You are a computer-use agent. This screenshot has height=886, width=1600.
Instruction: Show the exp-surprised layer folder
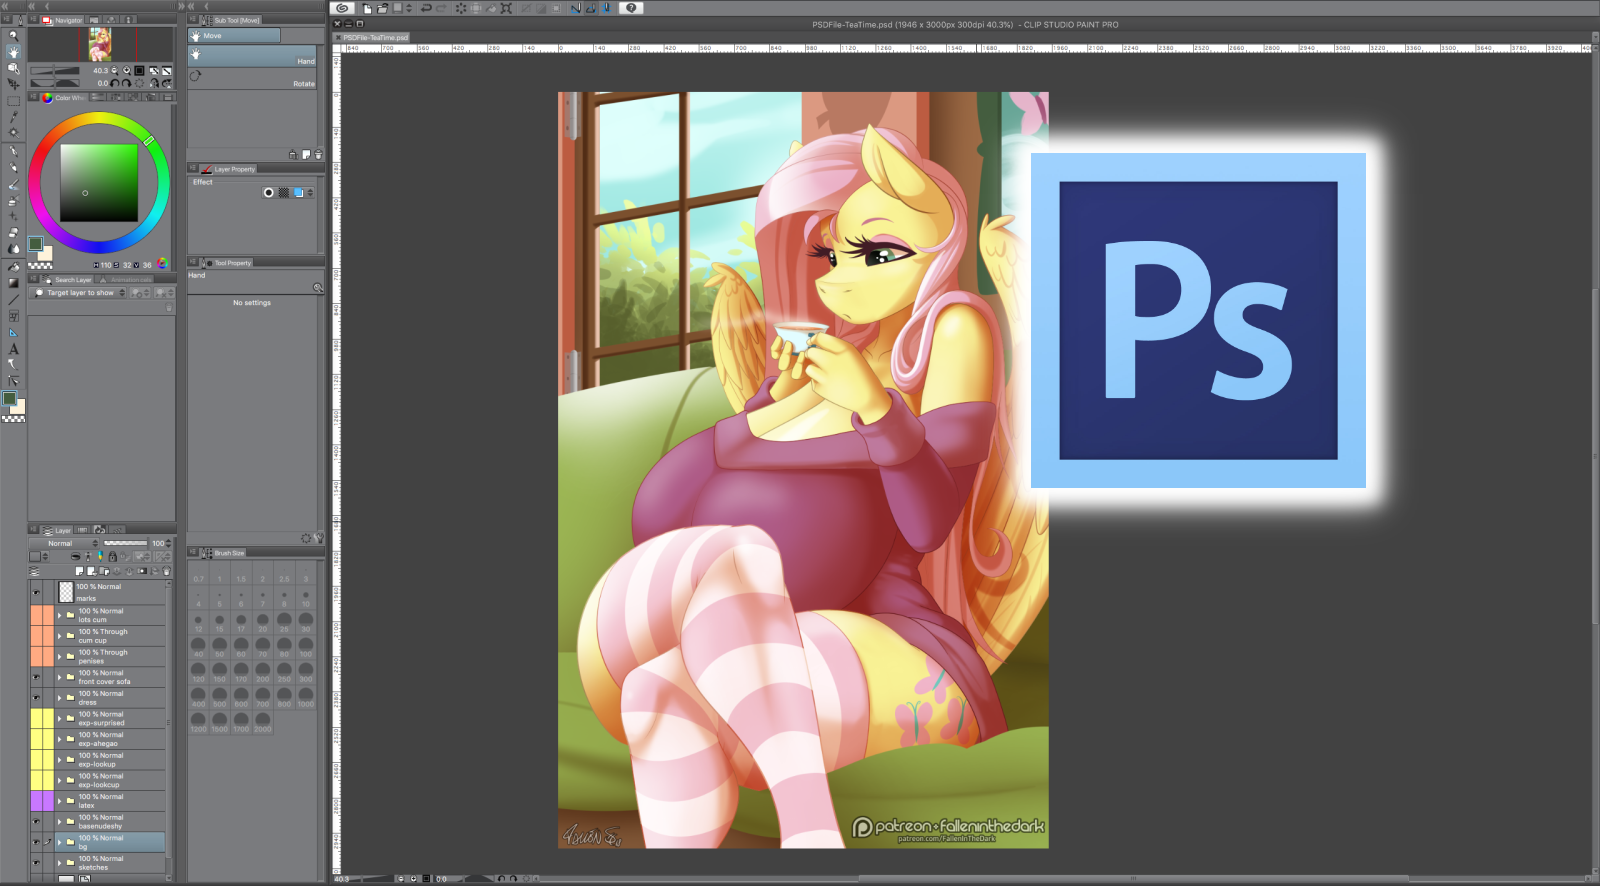pyautogui.click(x=36, y=718)
